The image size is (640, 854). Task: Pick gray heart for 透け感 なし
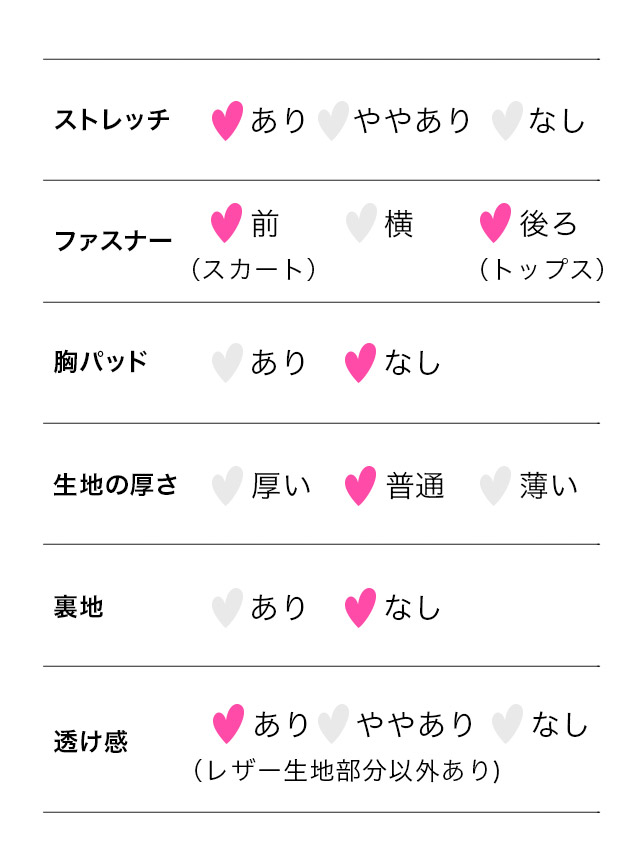tap(508, 724)
